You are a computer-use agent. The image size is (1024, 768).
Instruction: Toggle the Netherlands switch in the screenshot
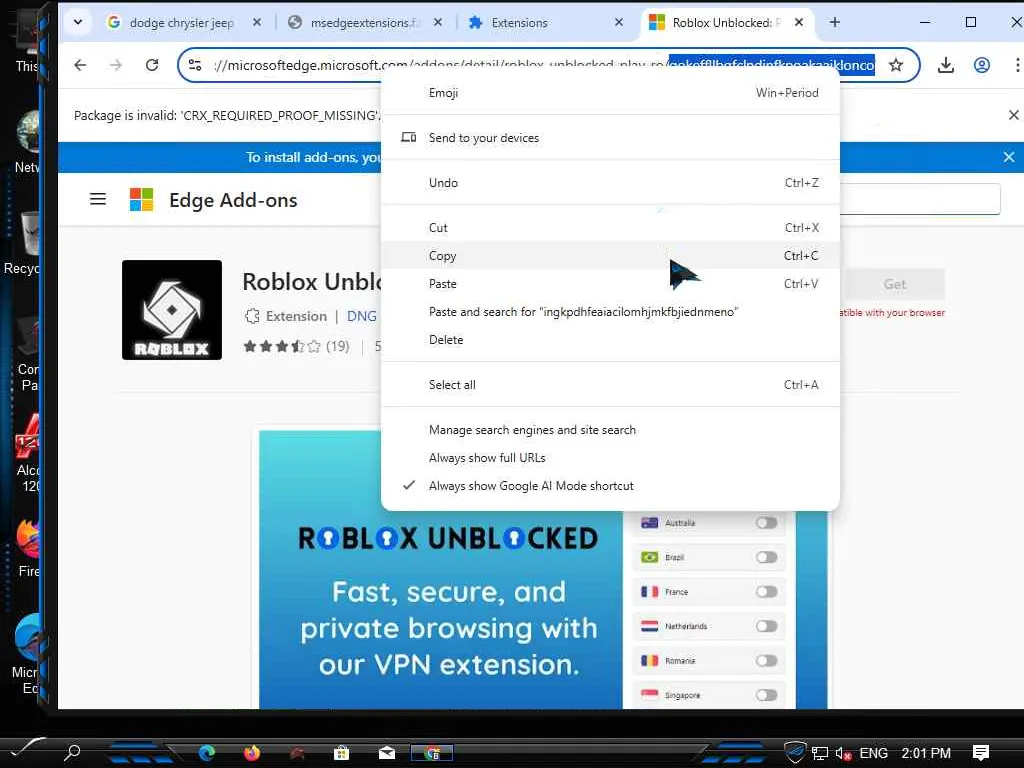point(767,626)
